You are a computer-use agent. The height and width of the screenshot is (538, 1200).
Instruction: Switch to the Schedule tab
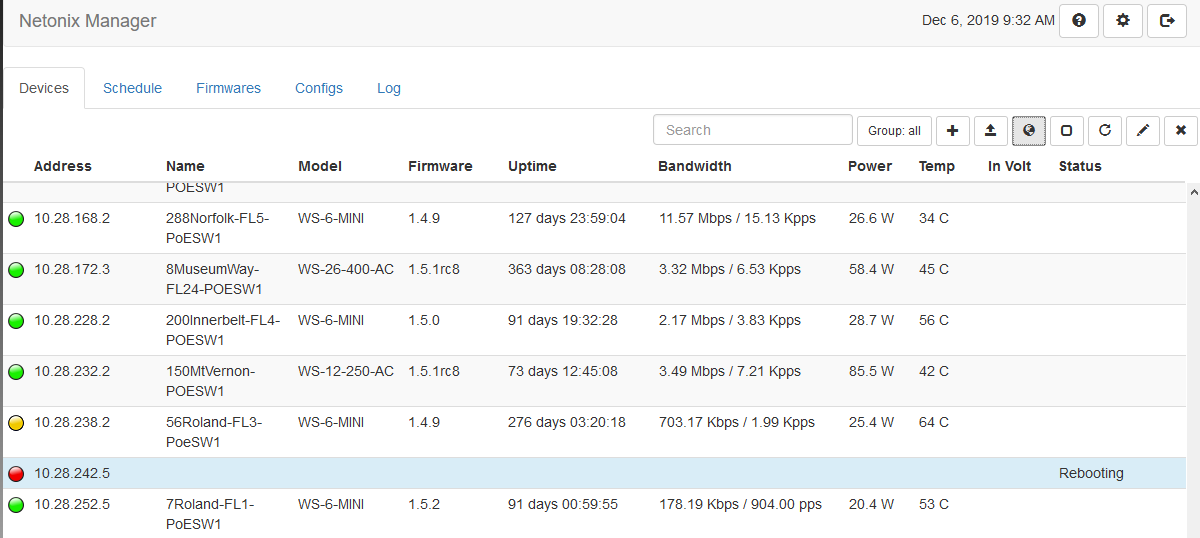coord(132,88)
